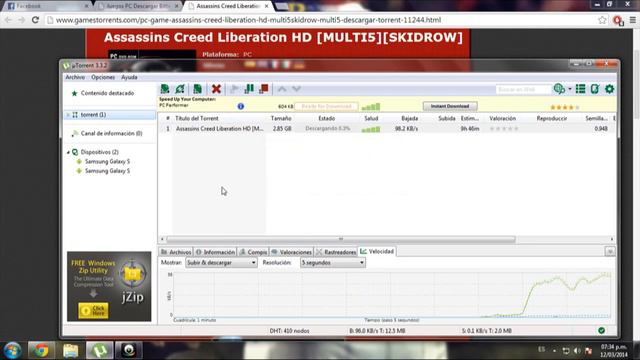Switch to the Velocidad tab
This screenshot has width=640, height=360.
coord(377,251)
